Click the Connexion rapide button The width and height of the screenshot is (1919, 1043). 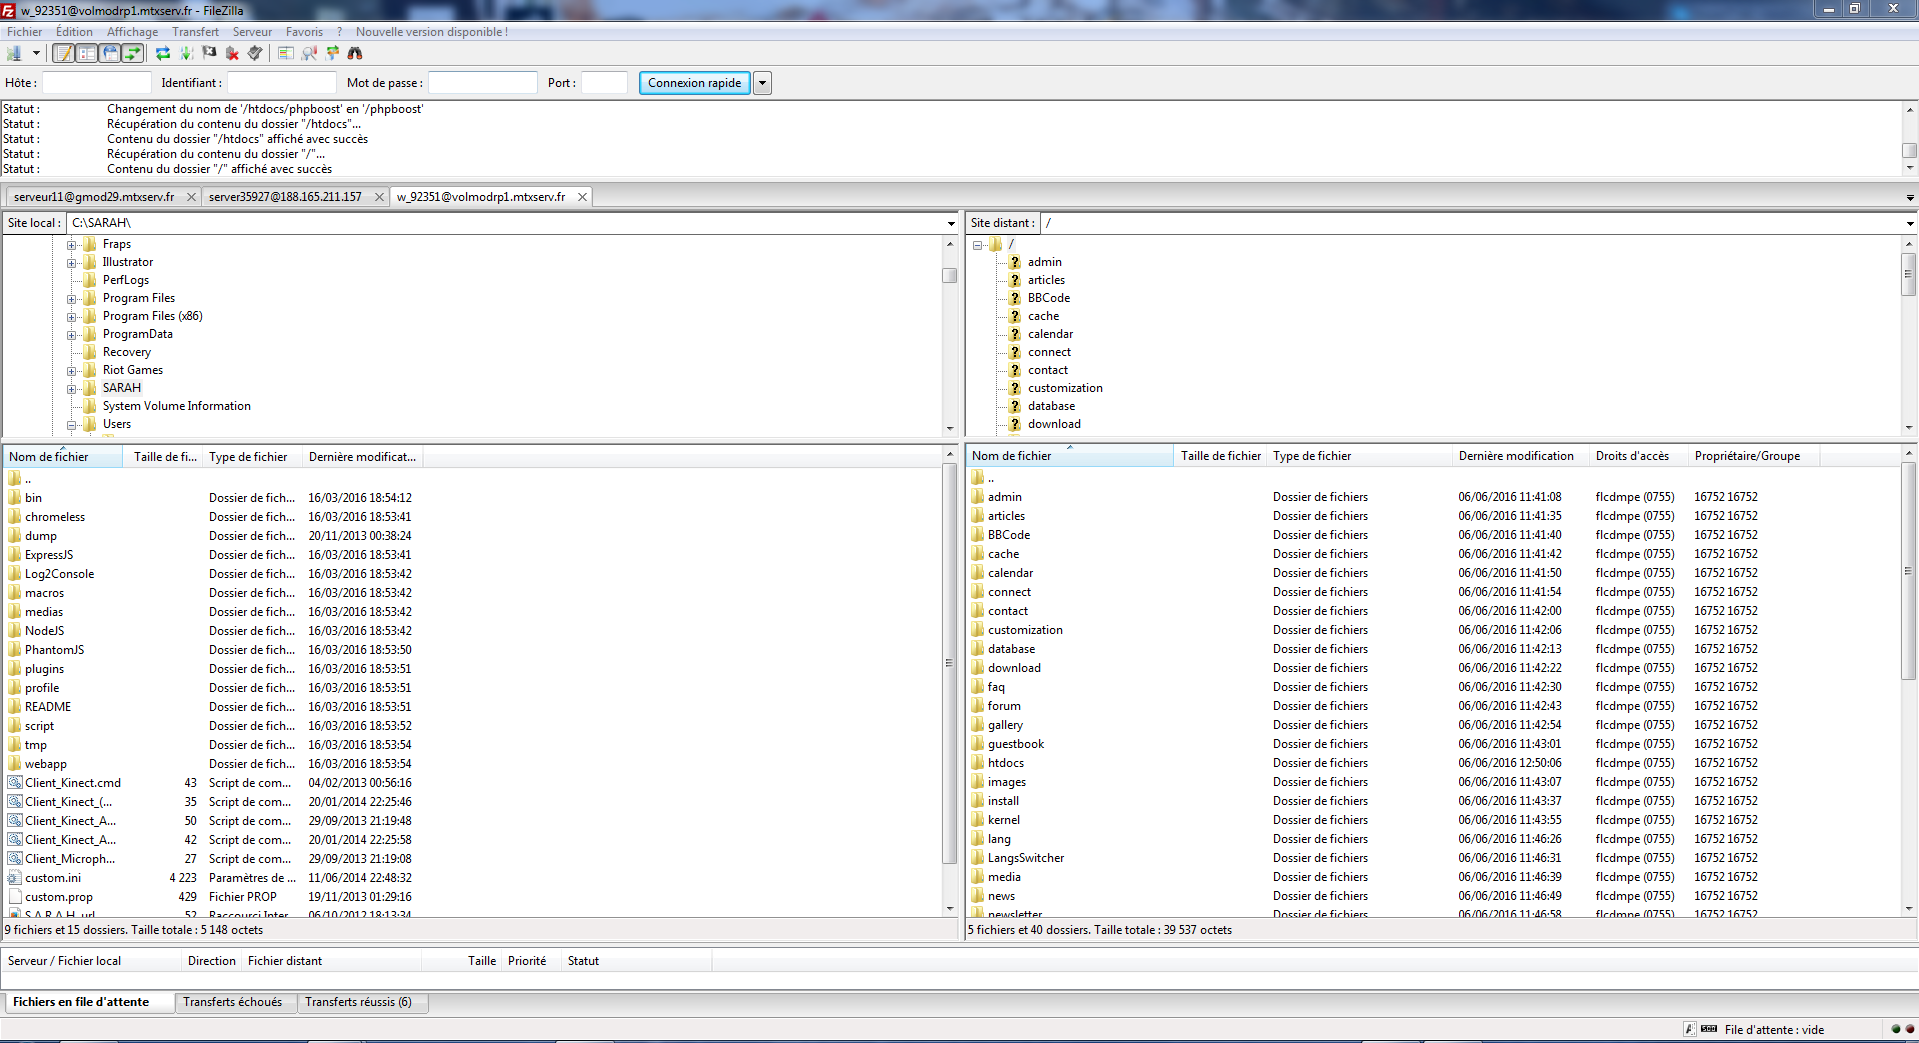(x=694, y=83)
